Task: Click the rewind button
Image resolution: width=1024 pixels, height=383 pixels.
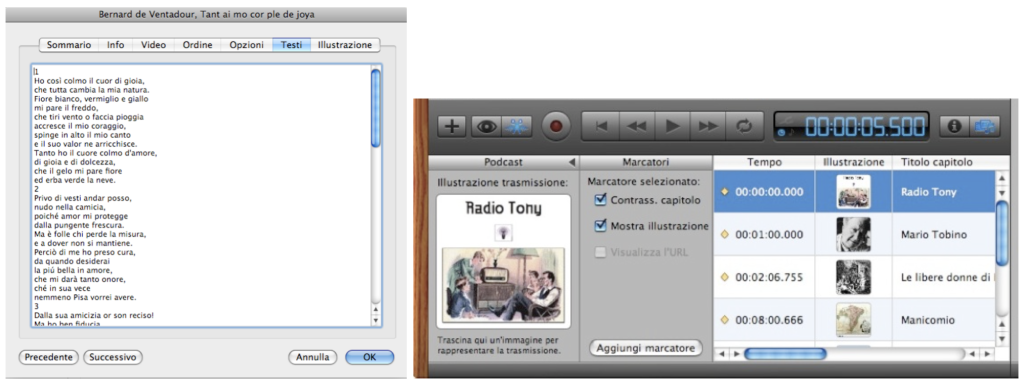Action: (637, 126)
